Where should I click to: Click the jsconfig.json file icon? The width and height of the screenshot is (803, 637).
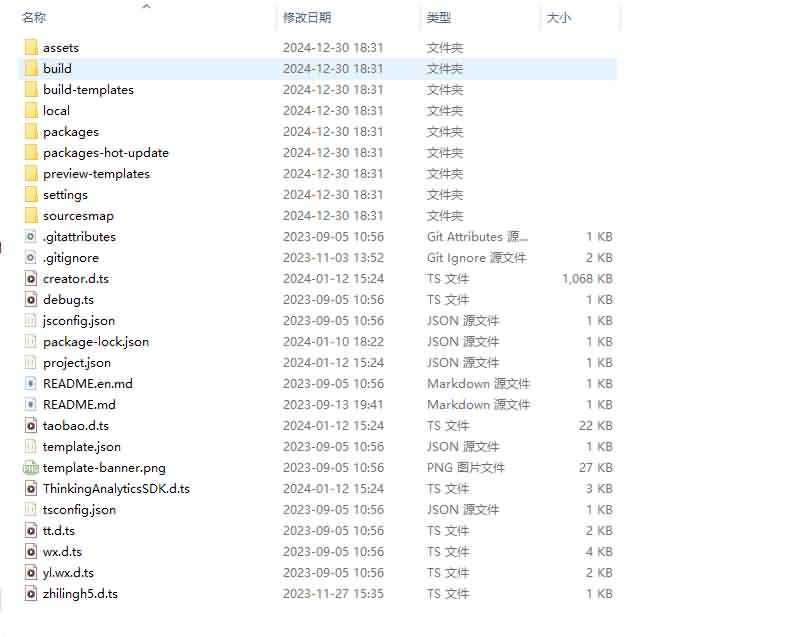(x=30, y=320)
